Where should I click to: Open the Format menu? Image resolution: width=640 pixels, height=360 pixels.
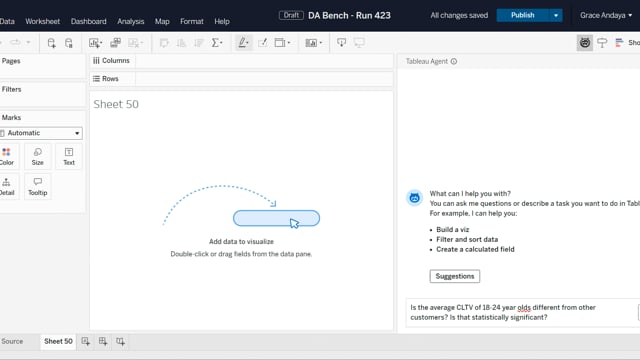[192, 21]
